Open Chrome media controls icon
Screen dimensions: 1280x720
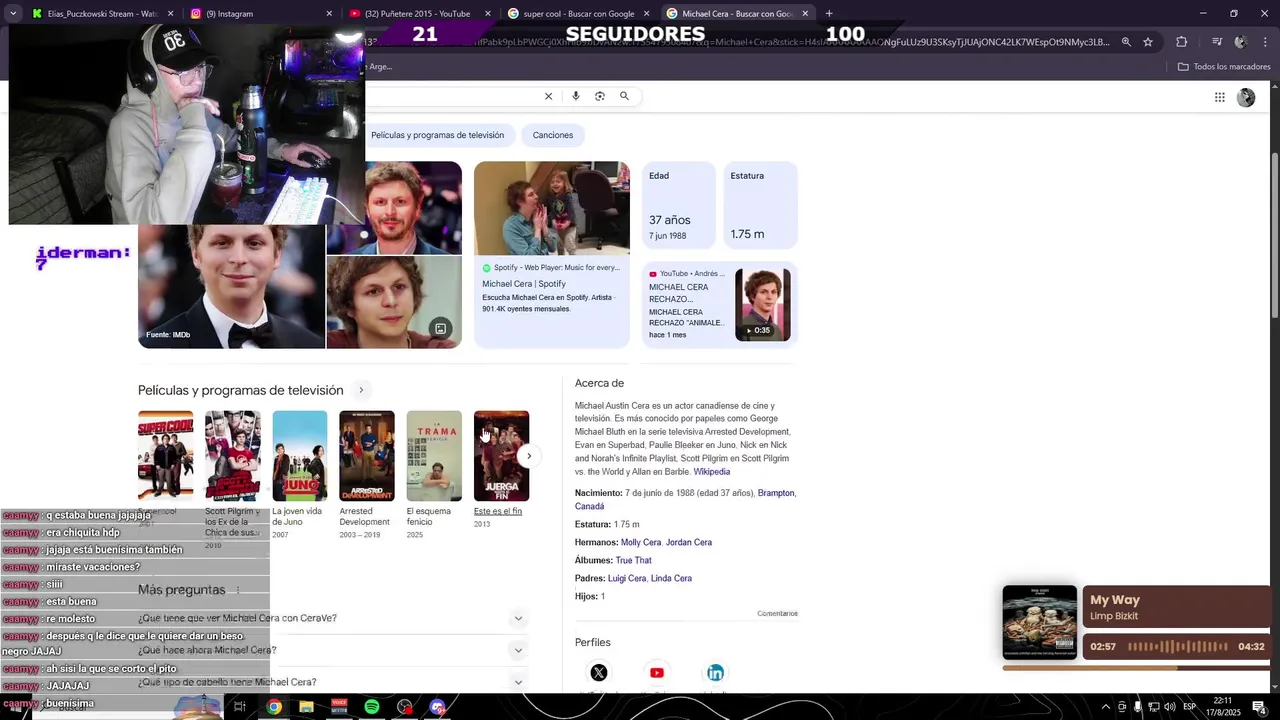(x=1217, y=42)
